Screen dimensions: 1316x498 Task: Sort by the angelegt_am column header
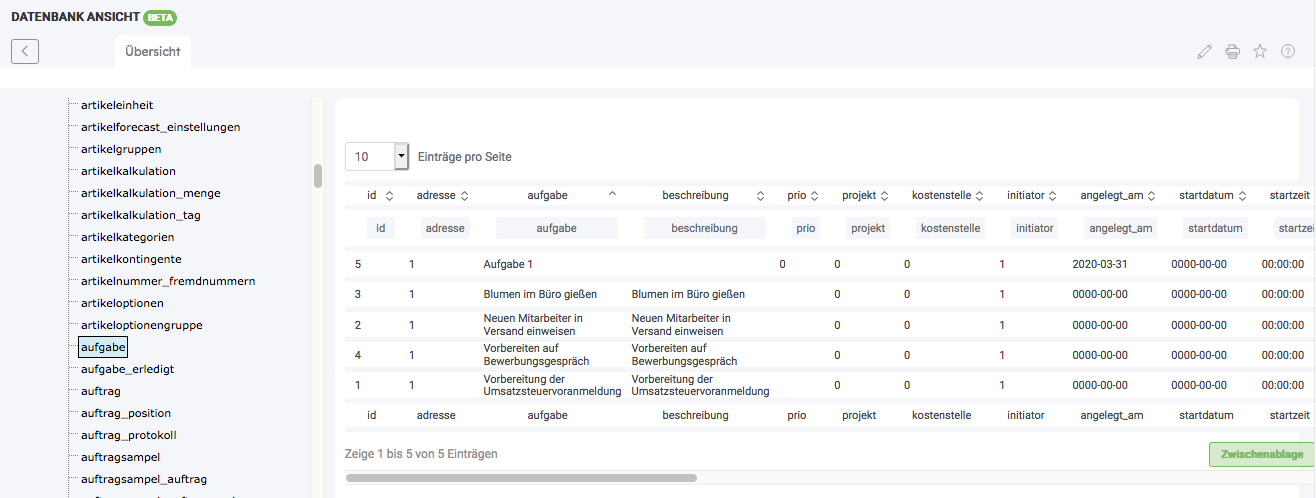pyautogui.click(x=1118, y=195)
